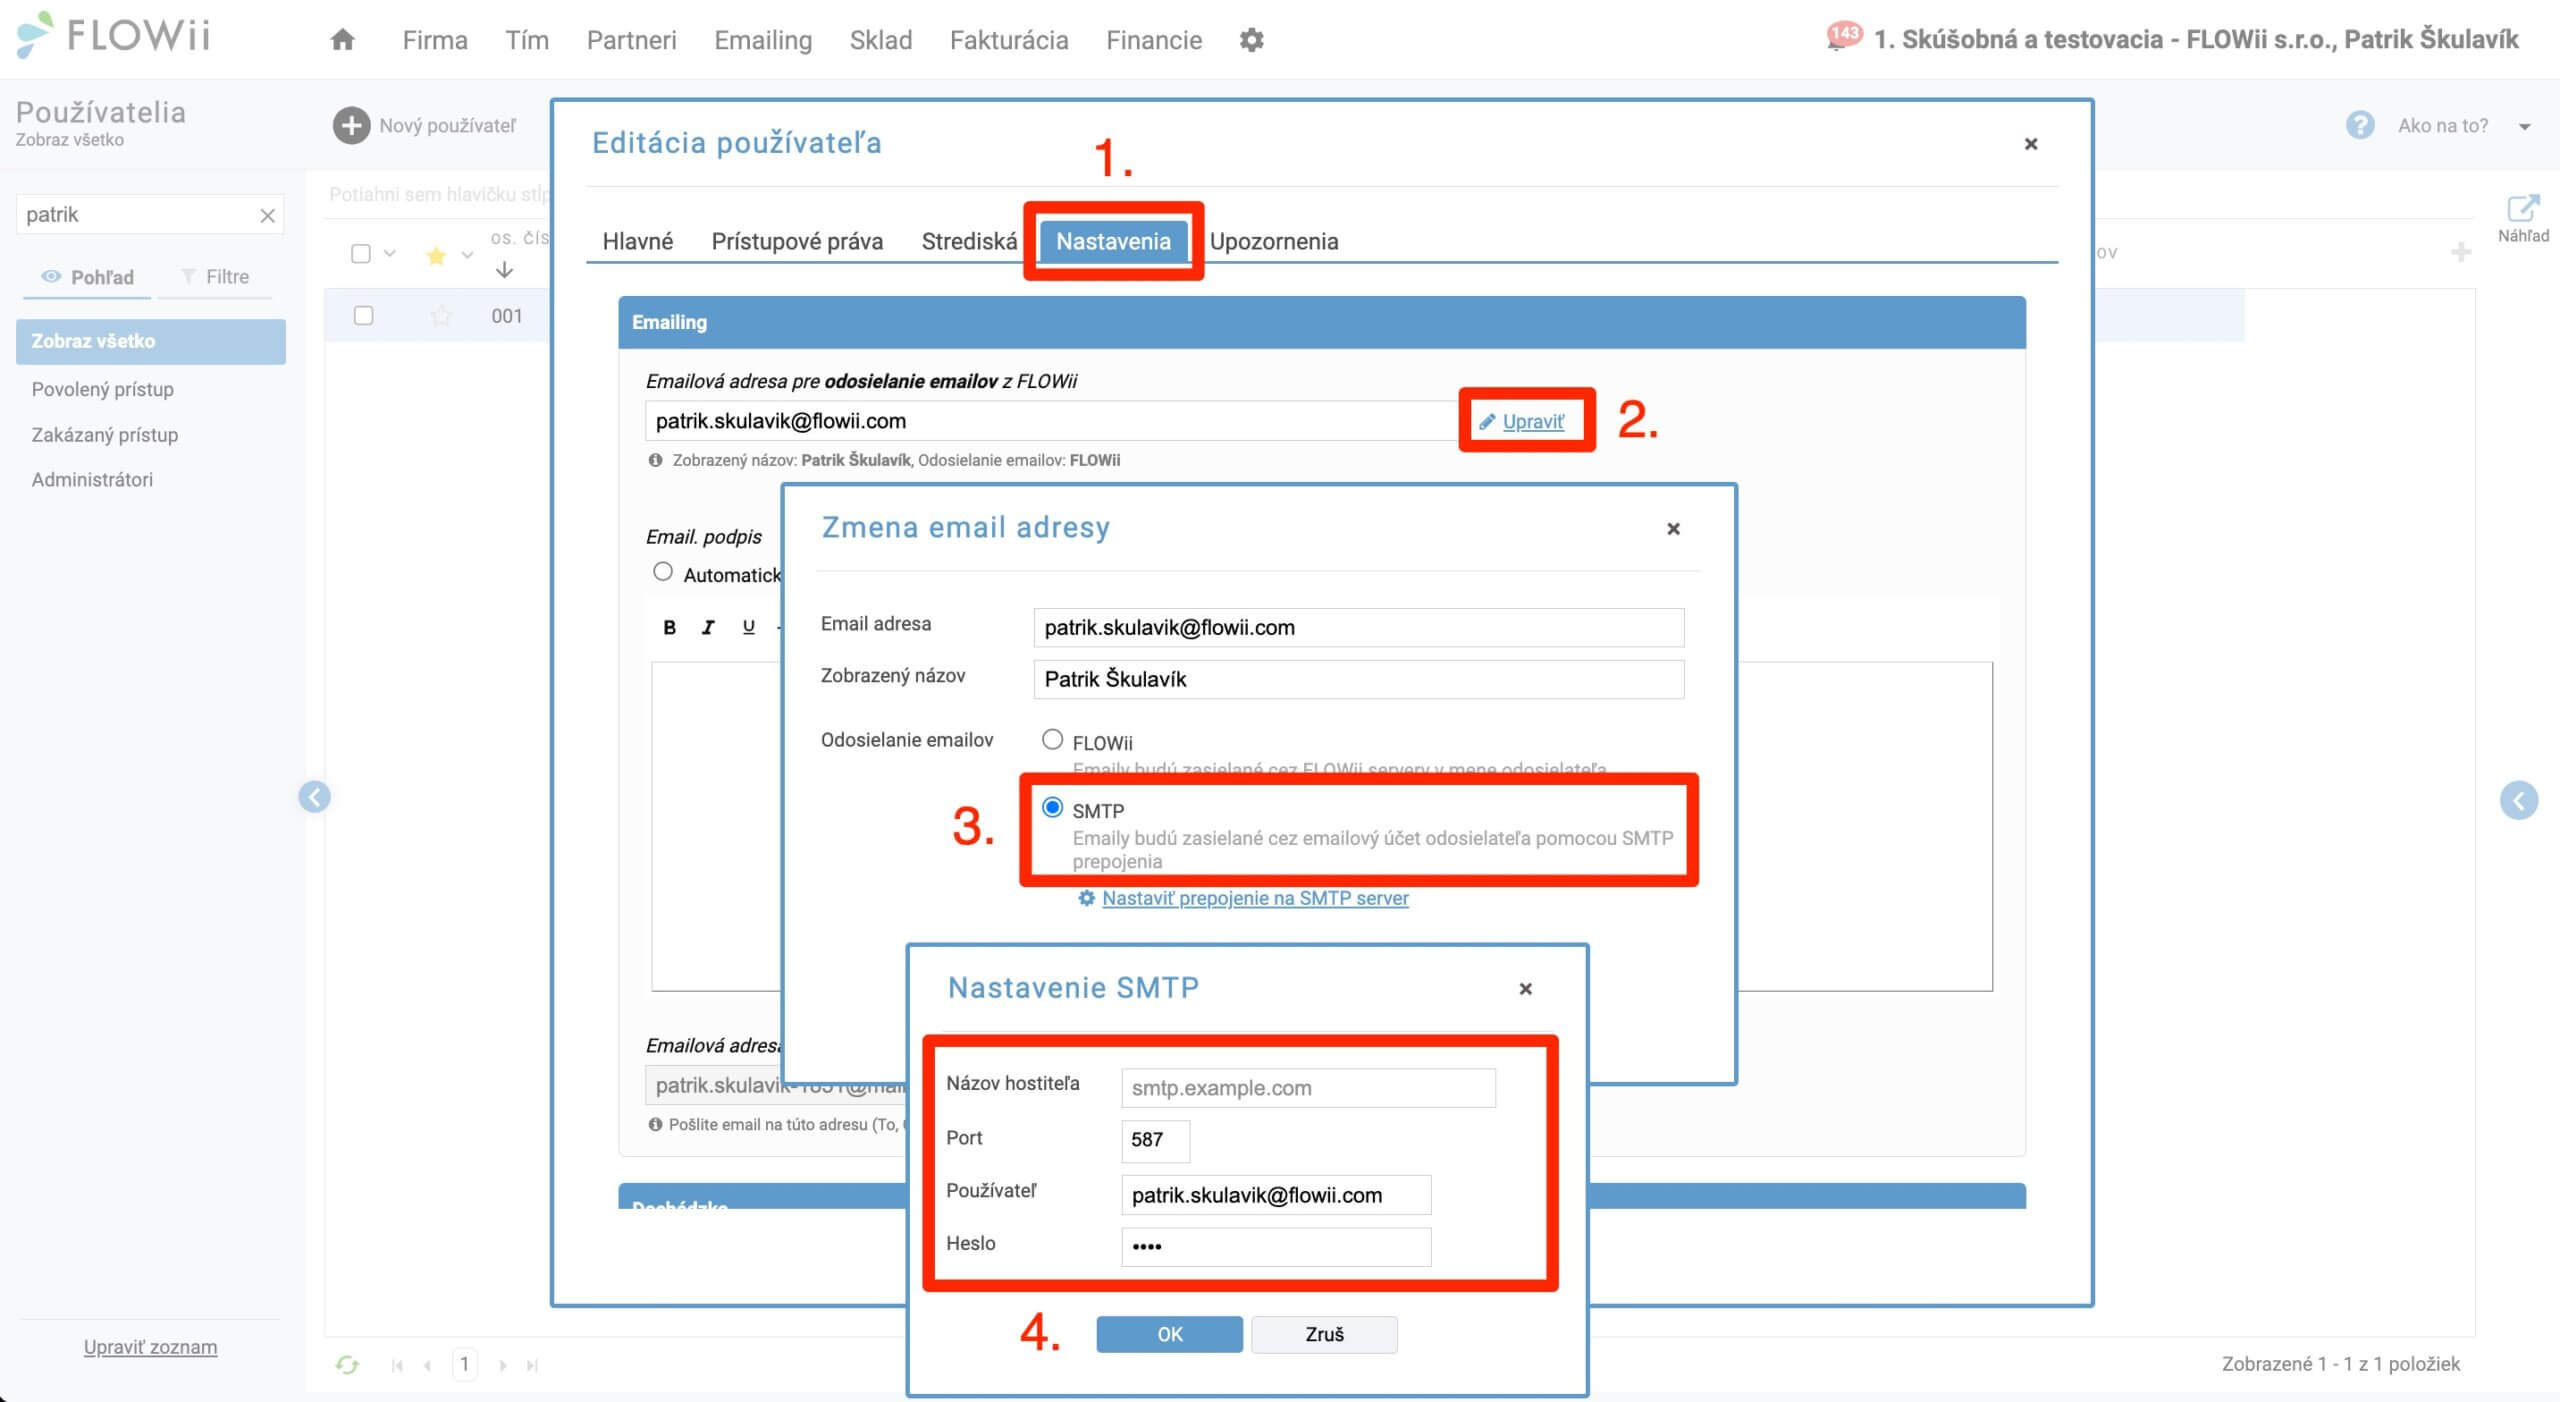
Task: Focus the SMTP Používateľ input field
Action: tap(1276, 1195)
